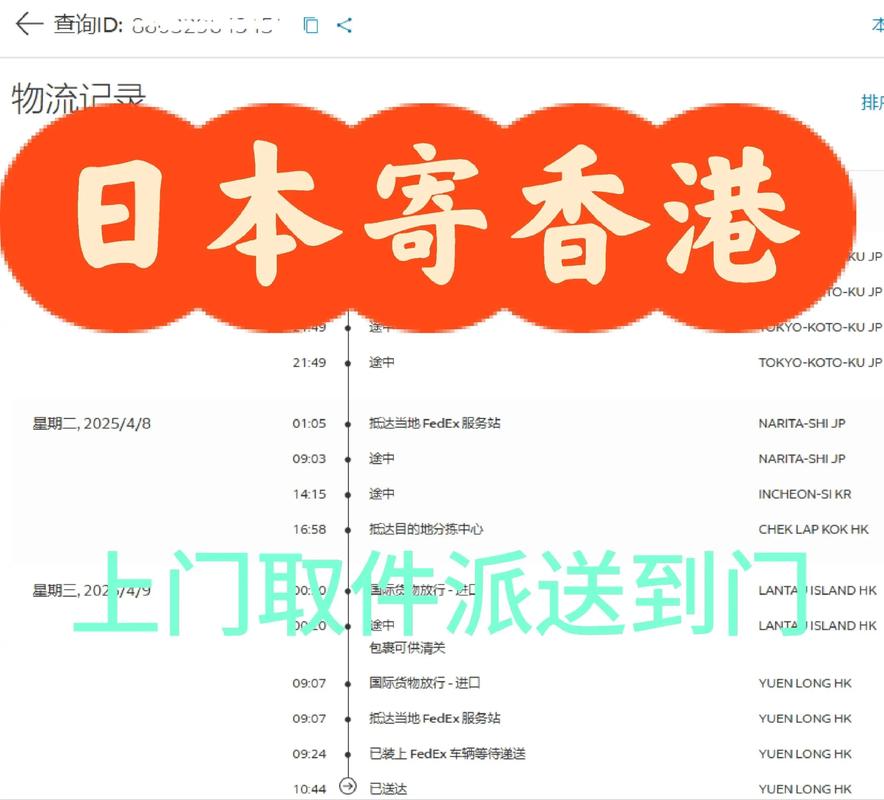Select the timeline dot beside 已装上 FedEx 车辆等待递送
Image resolution: width=884 pixels, height=800 pixels.
(x=347, y=753)
